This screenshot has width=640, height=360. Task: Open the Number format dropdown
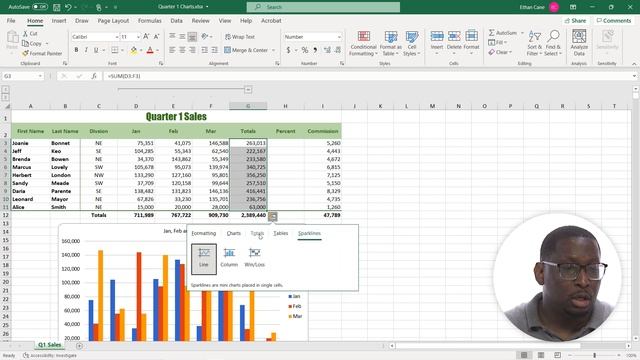pos(339,37)
